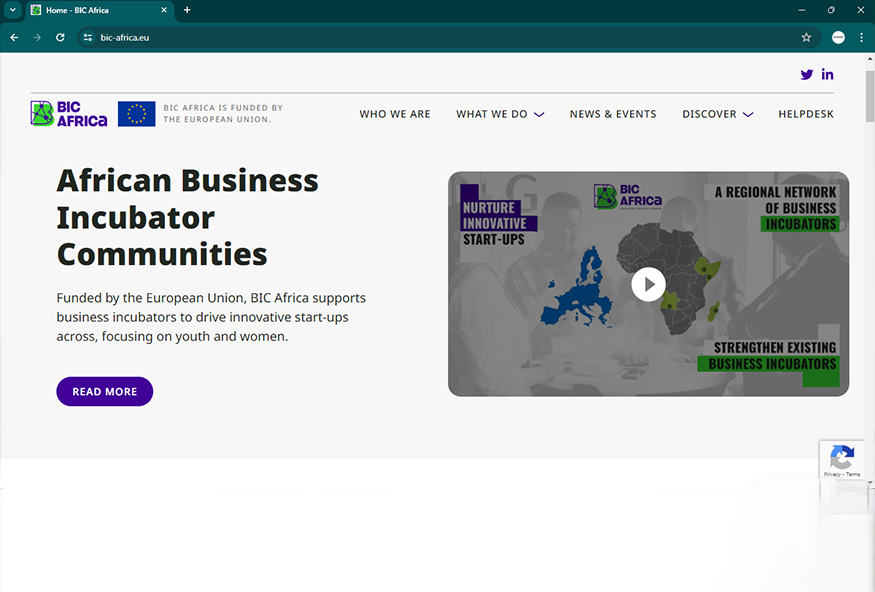The height and width of the screenshot is (592, 875).
Task: Open the Helpdesk link
Action: [805, 114]
